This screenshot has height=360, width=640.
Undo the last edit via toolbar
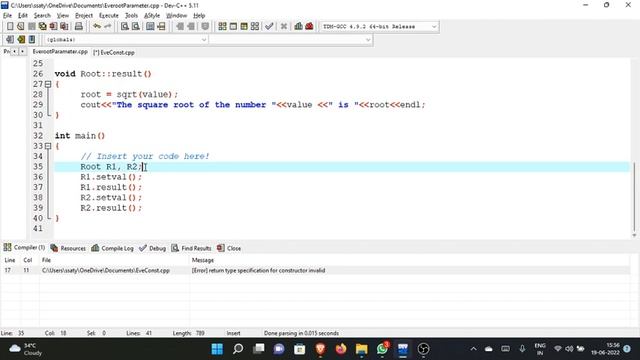[97, 27]
